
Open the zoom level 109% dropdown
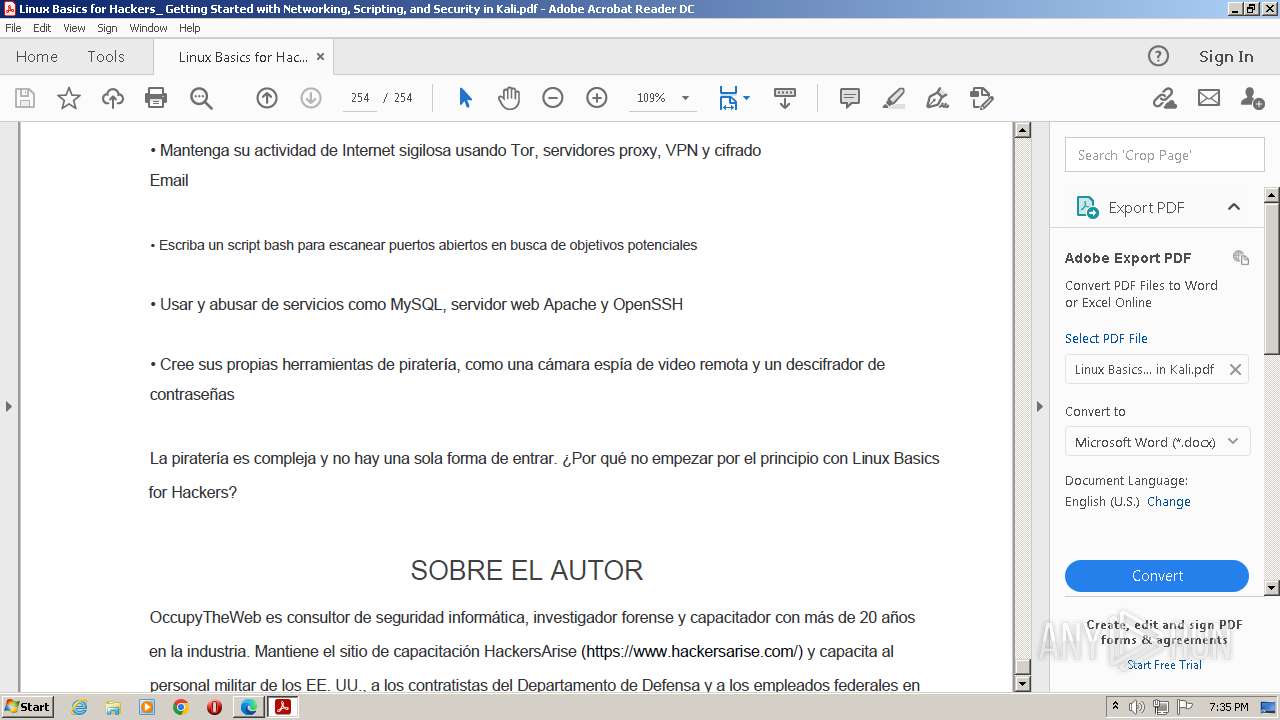(x=685, y=98)
